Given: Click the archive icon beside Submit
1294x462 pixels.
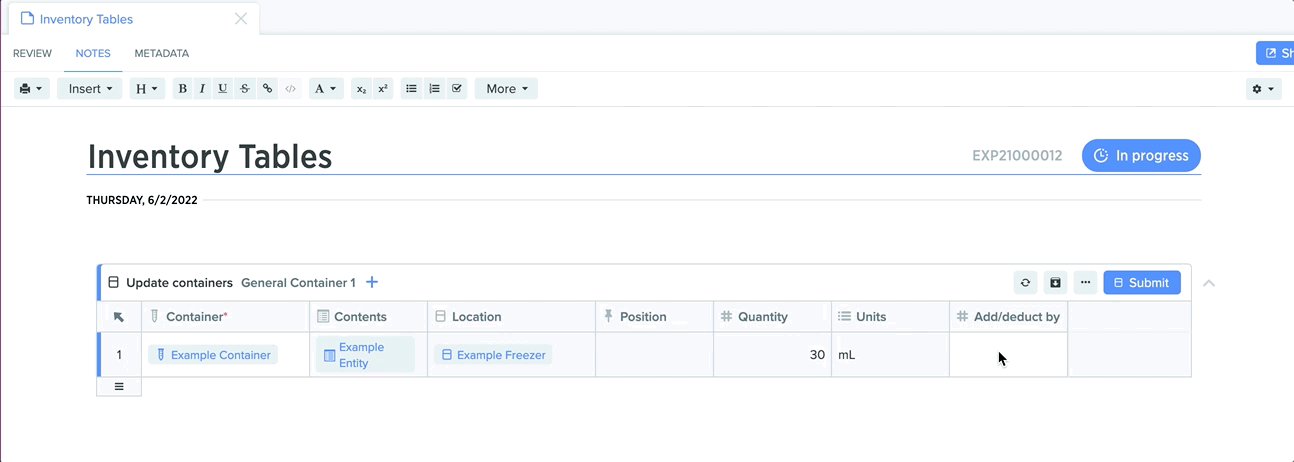Looking at the screenshot, I should tap(1055, 283).
